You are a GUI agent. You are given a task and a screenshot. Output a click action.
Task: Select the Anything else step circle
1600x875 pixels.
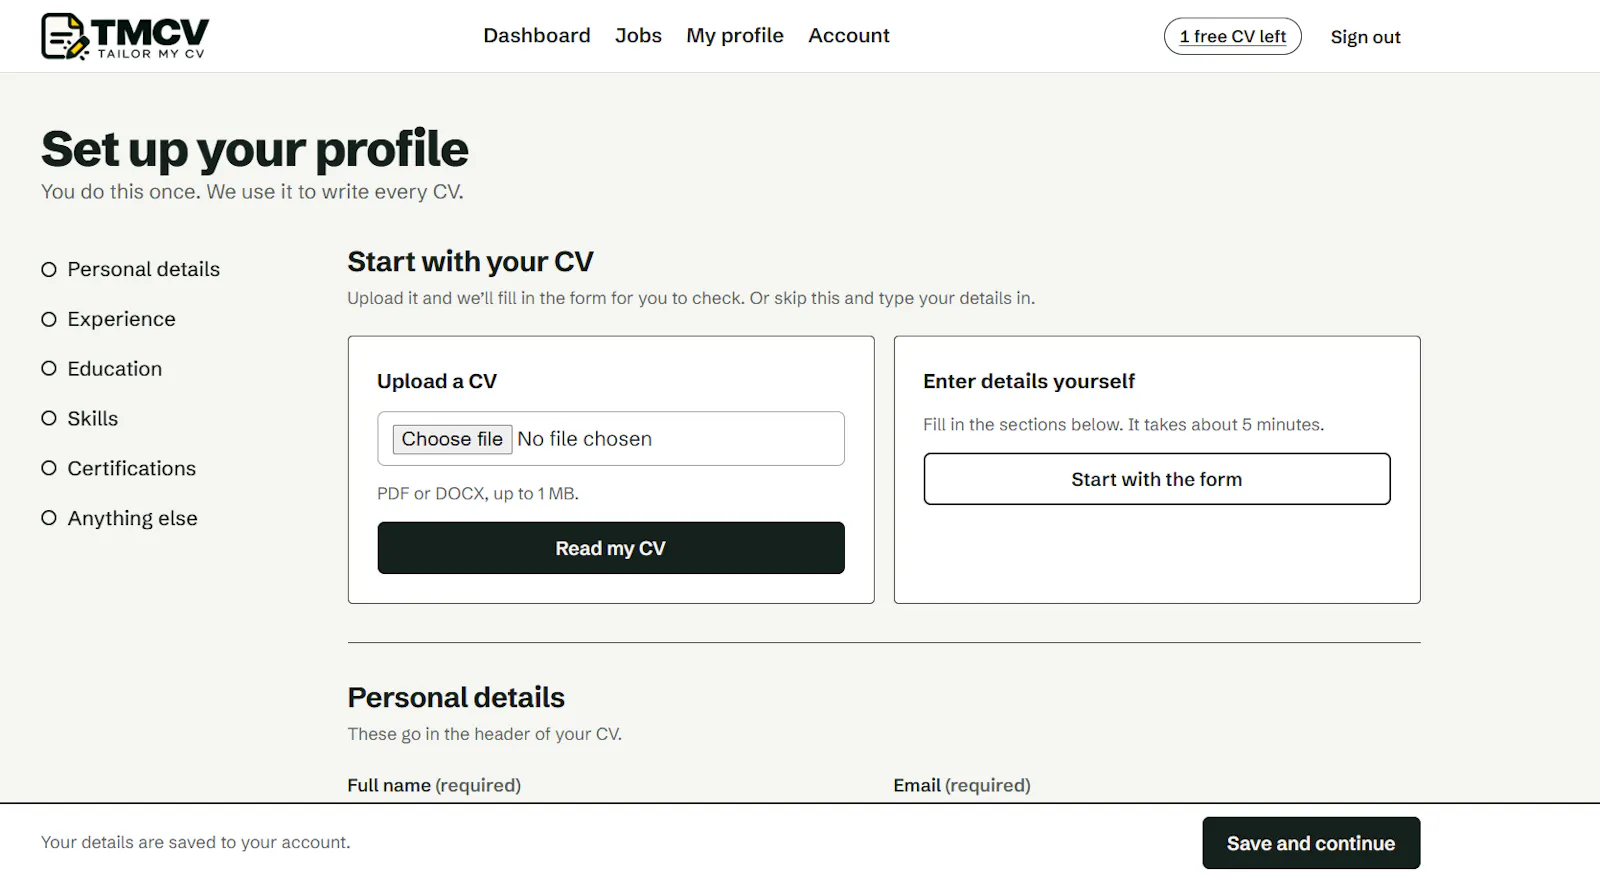coord(49,518)
